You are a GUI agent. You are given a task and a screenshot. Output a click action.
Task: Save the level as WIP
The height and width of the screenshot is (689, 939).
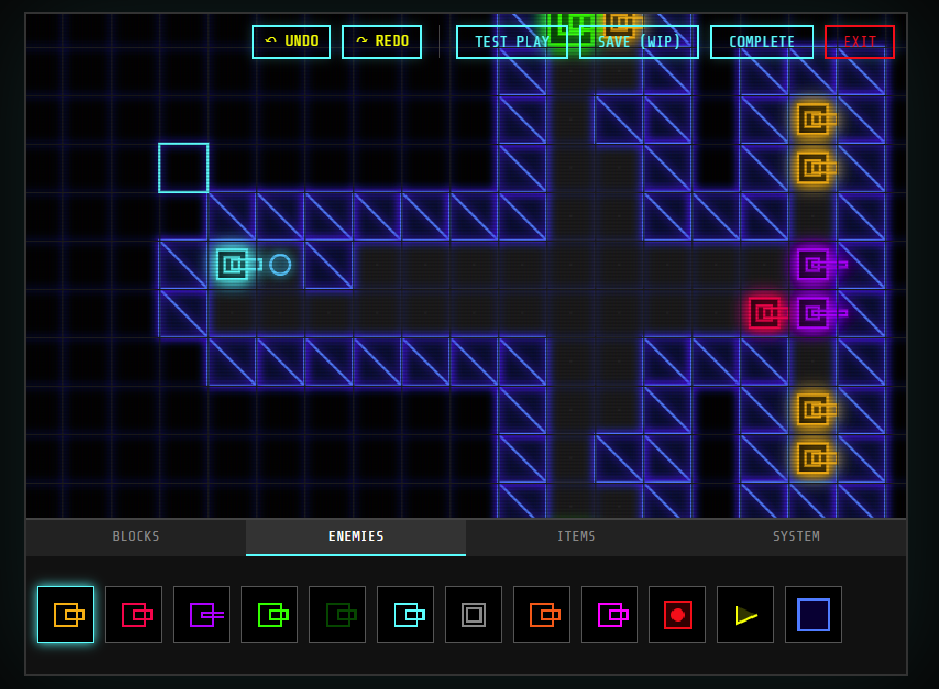click(x=638, y=42)
